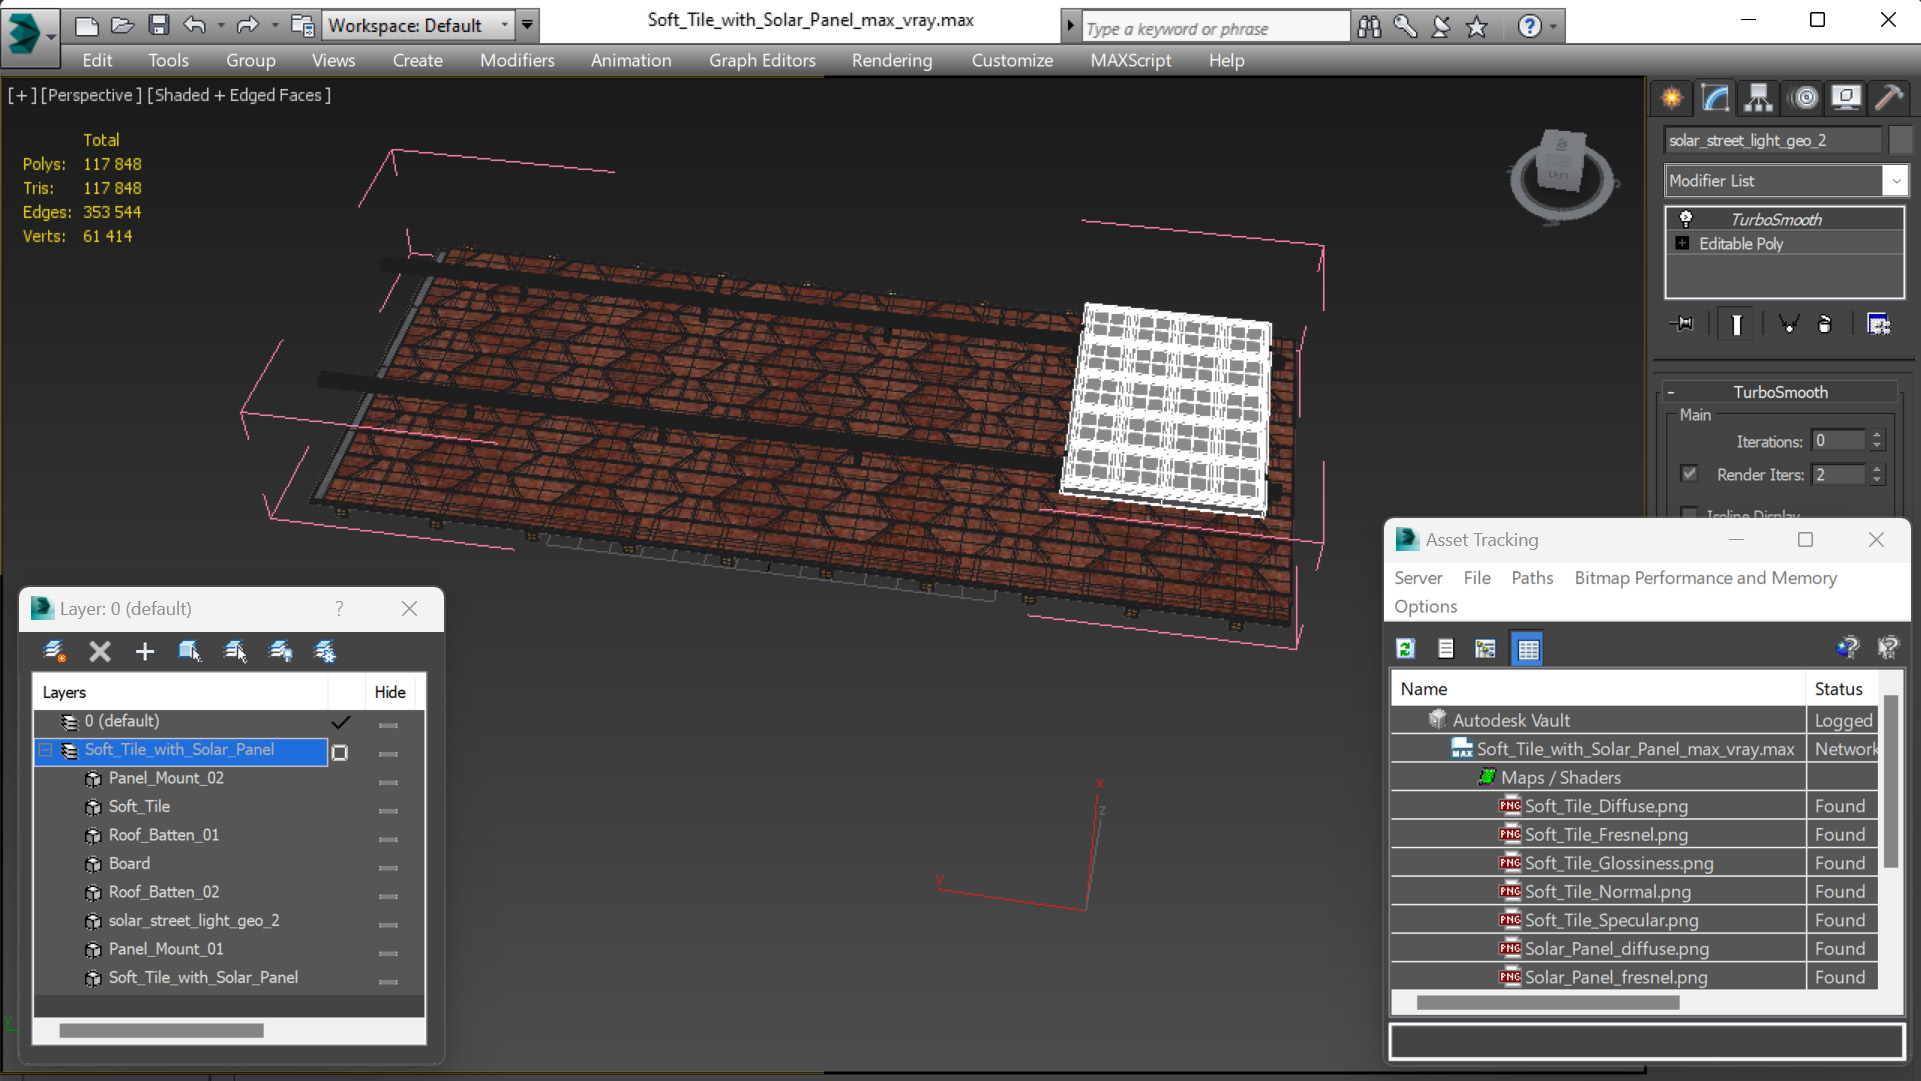Open the Modifiers menu
This screenshot has width=1921, height=1081.
(x=517, y=60)
